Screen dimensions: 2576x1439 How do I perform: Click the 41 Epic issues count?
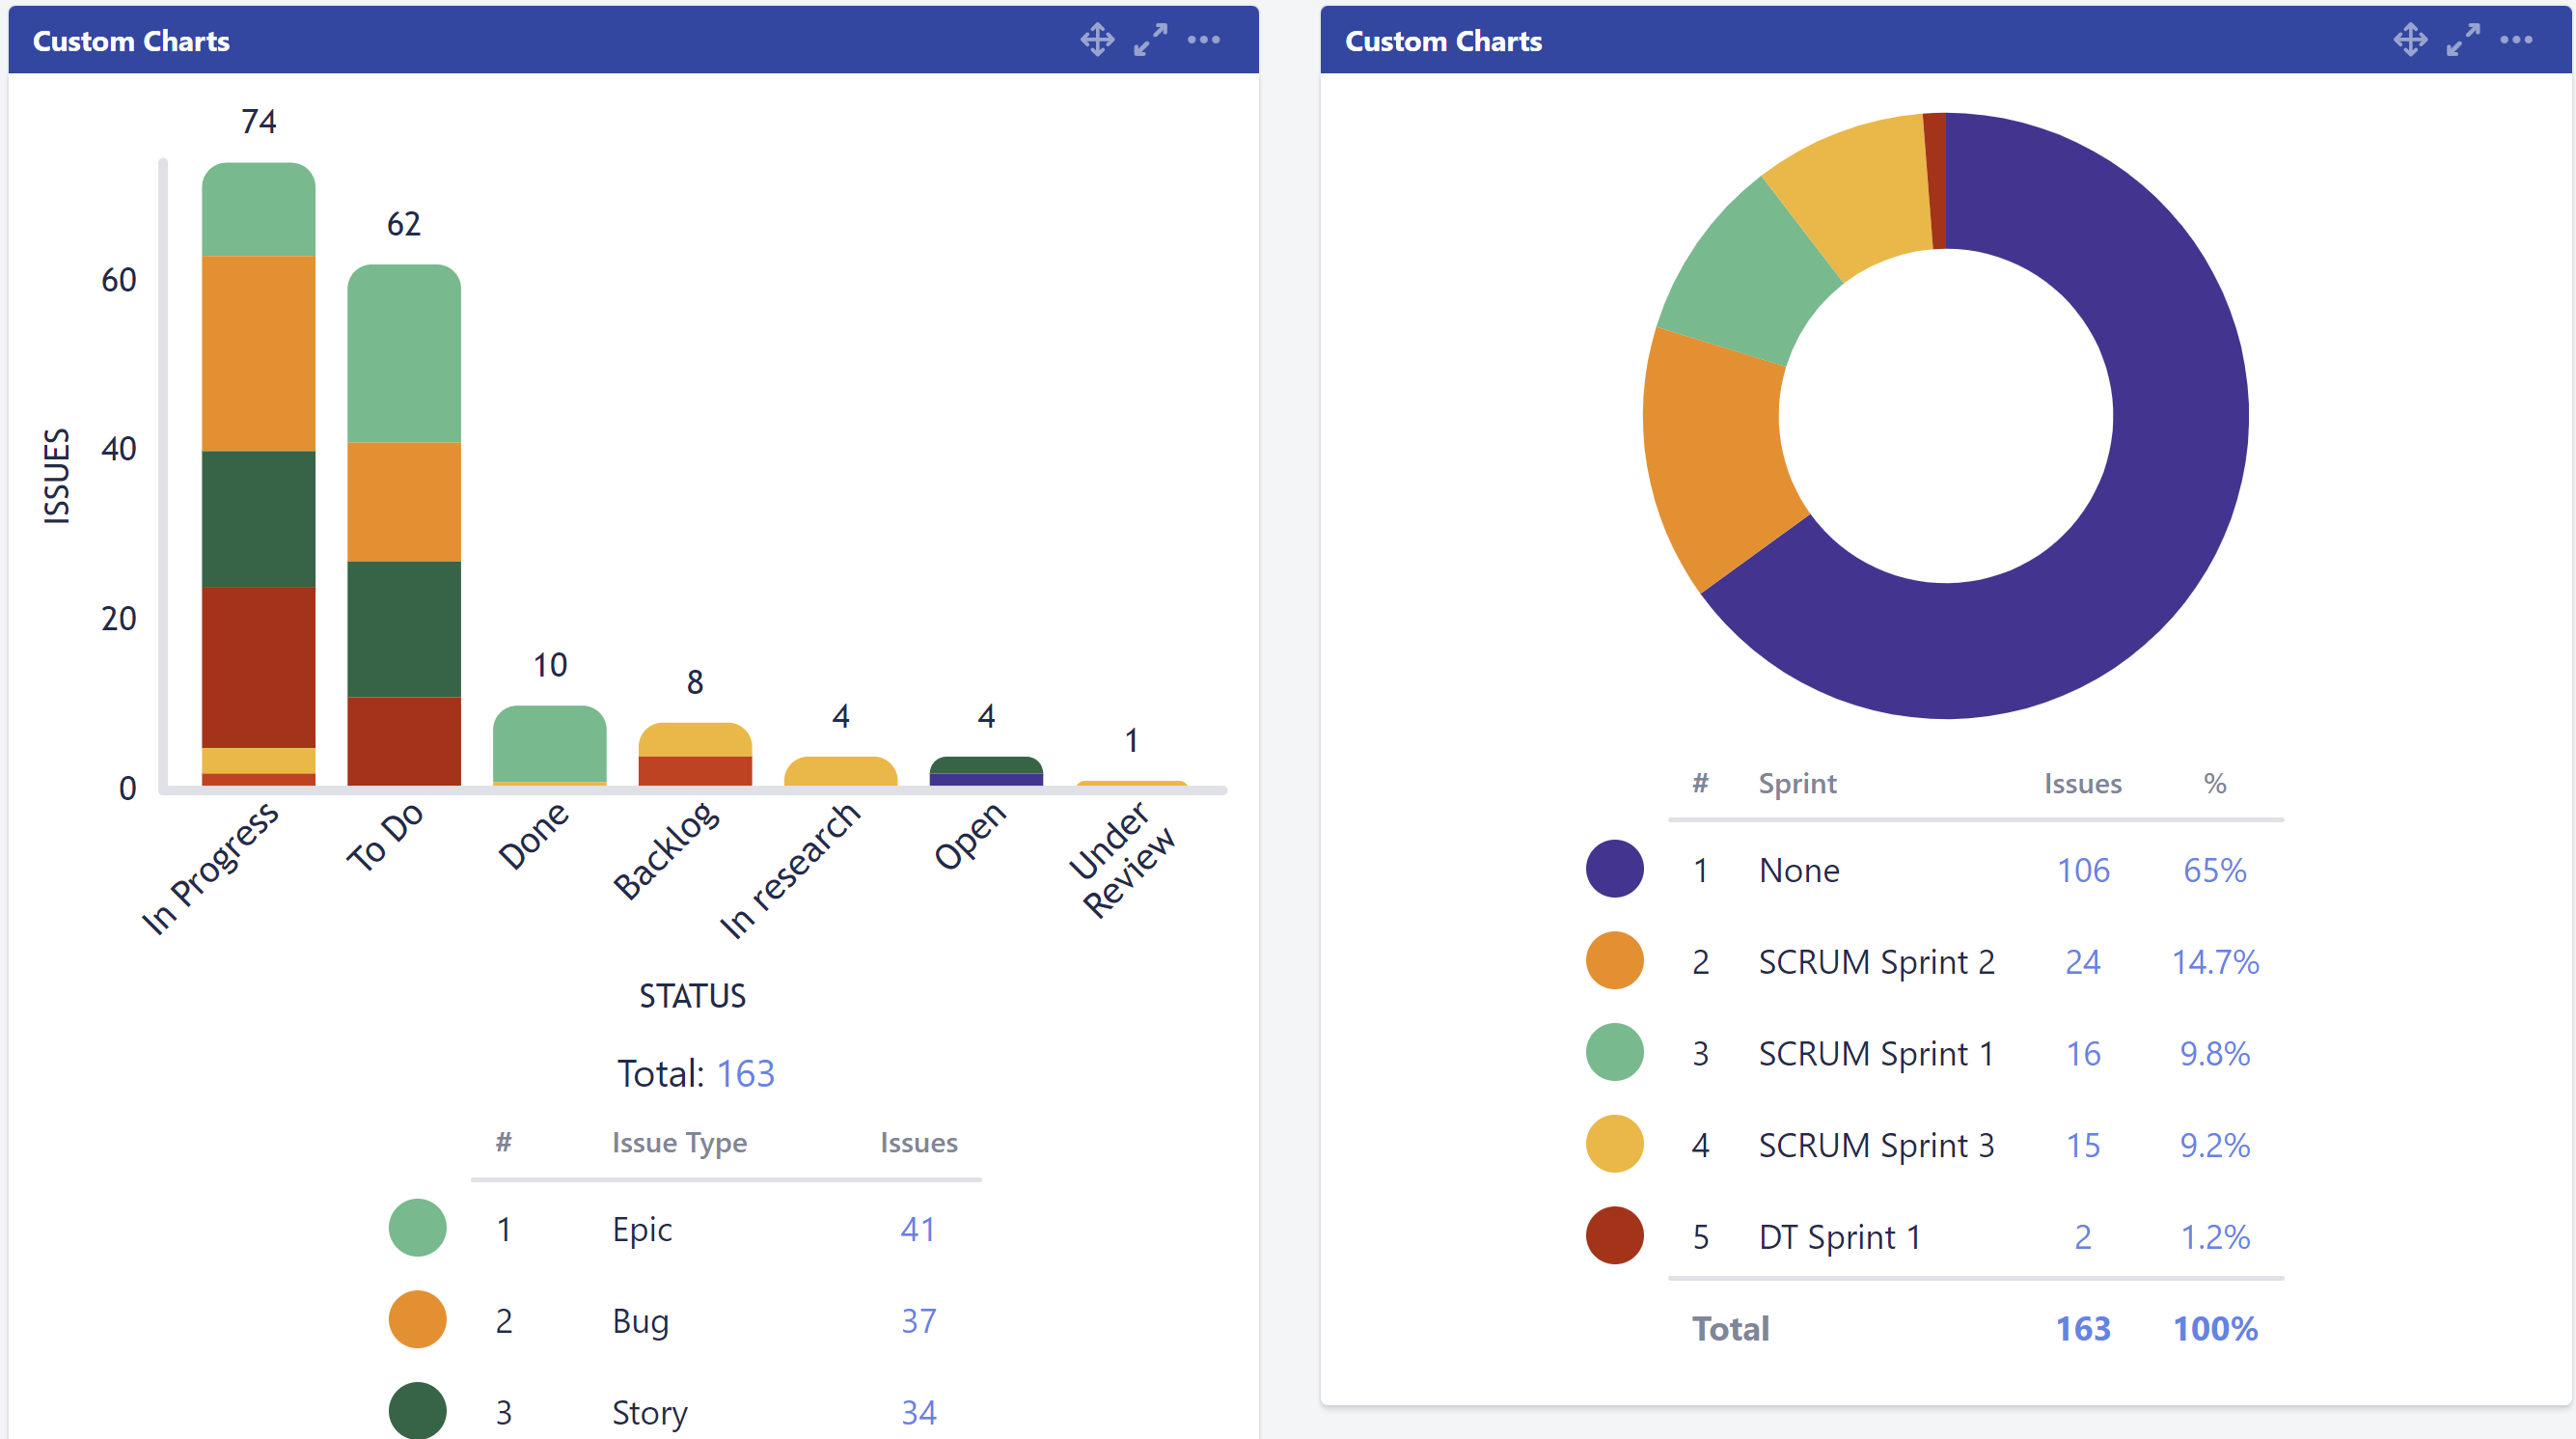(x=918, y=1228)
